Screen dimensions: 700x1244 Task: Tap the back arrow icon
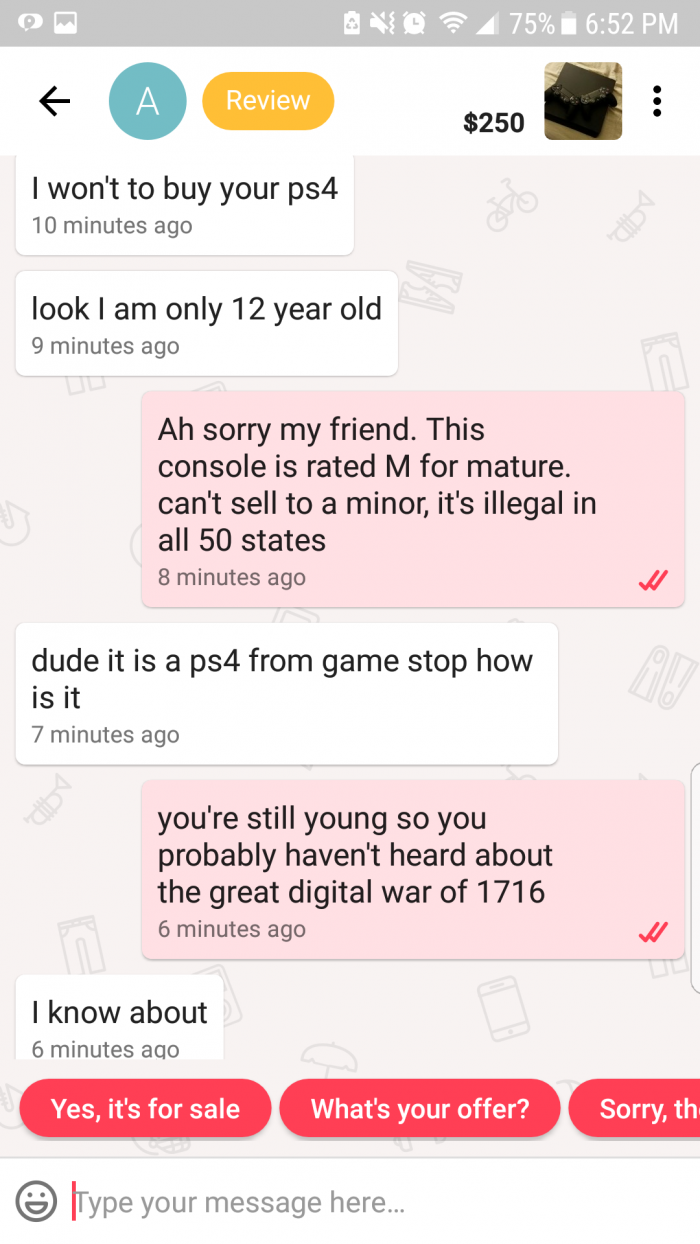pos(54,101)
